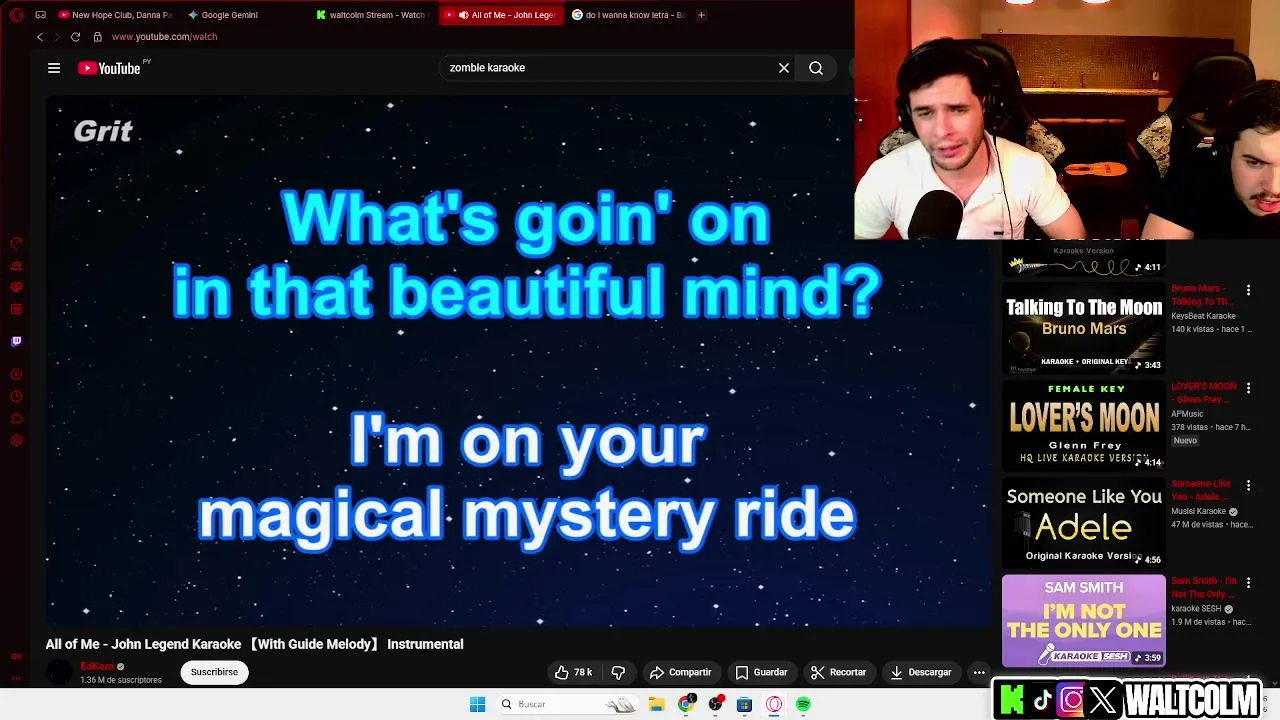Click the browser forward arrow

56,37
